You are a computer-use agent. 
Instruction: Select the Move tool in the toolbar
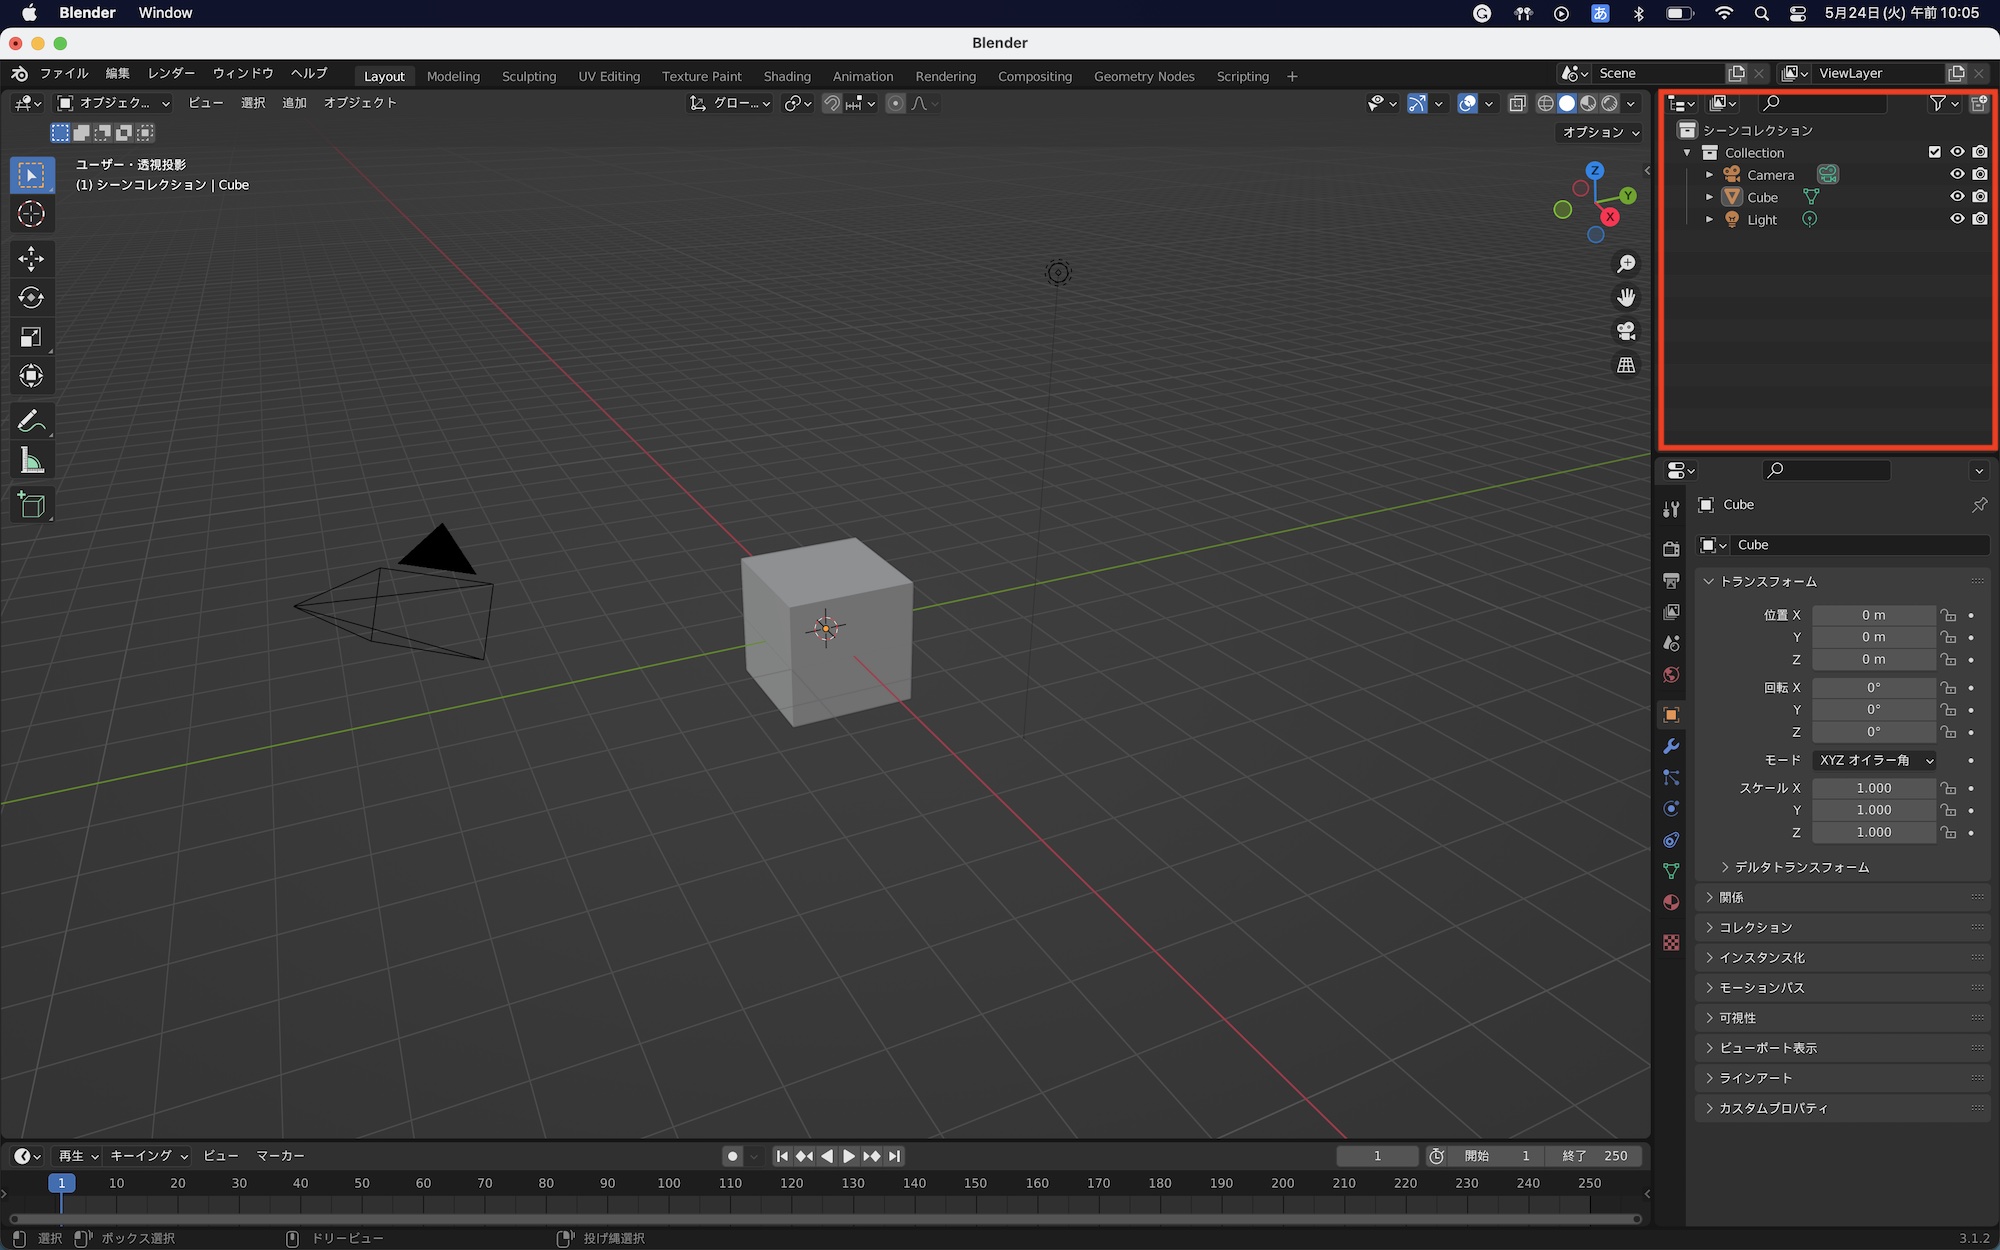pos(31,258)
